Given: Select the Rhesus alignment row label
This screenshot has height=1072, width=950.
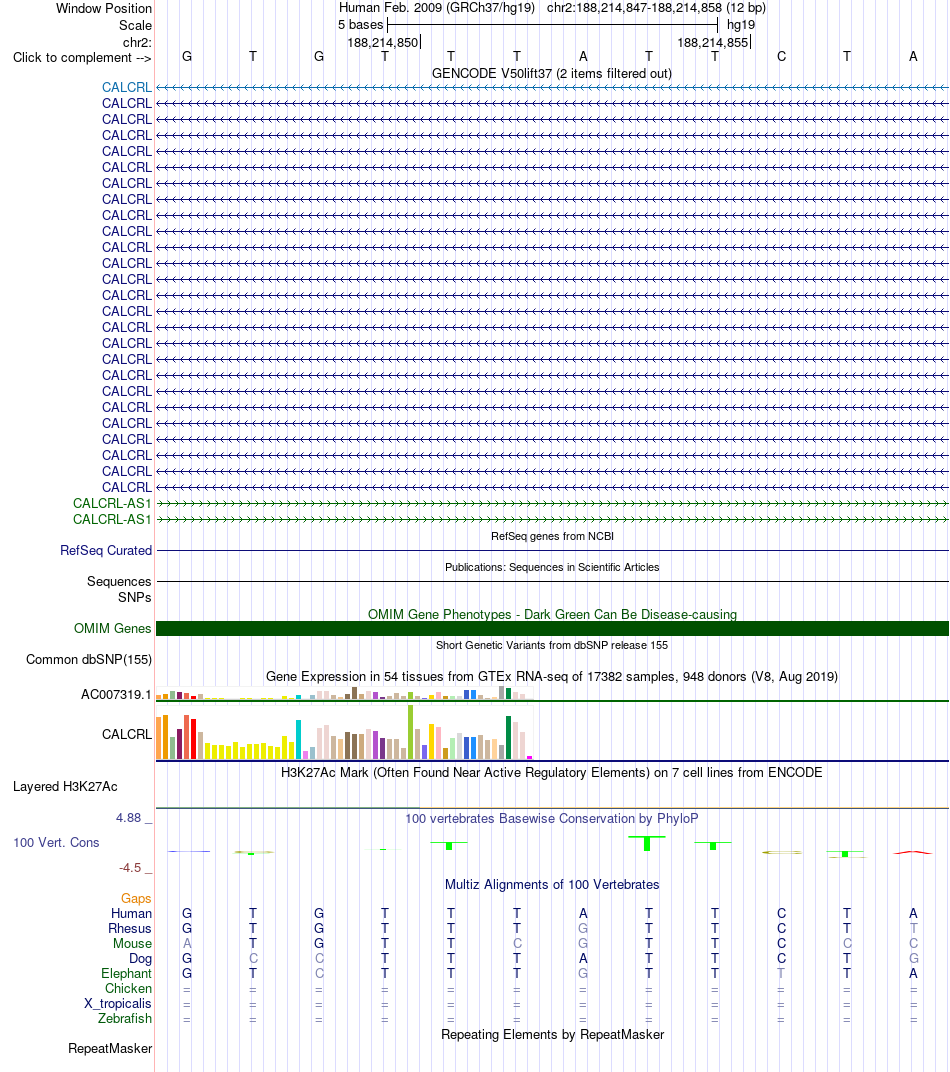Looking at the screenshot, I should 130,928.
